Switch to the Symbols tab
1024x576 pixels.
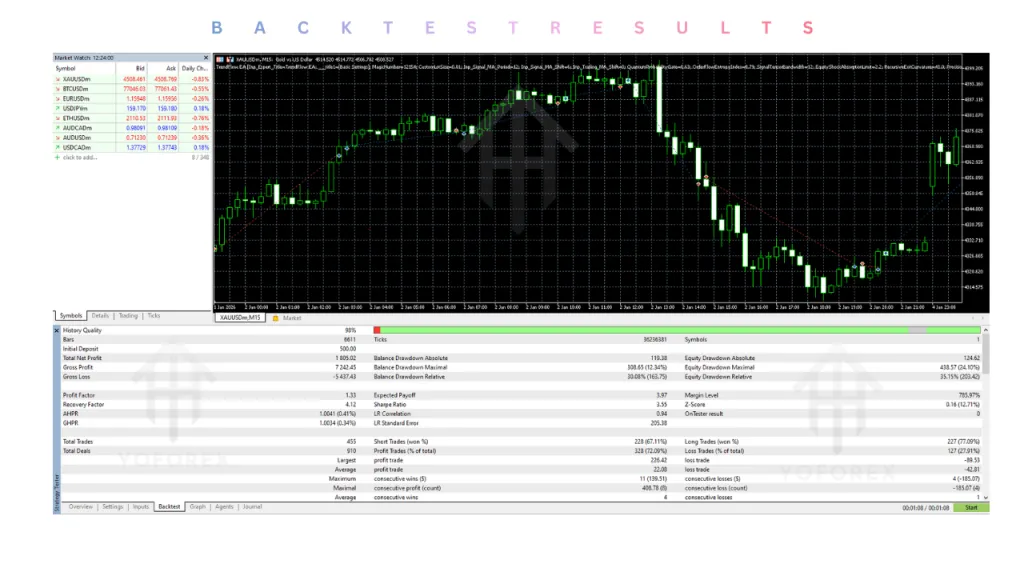(71, 316)
